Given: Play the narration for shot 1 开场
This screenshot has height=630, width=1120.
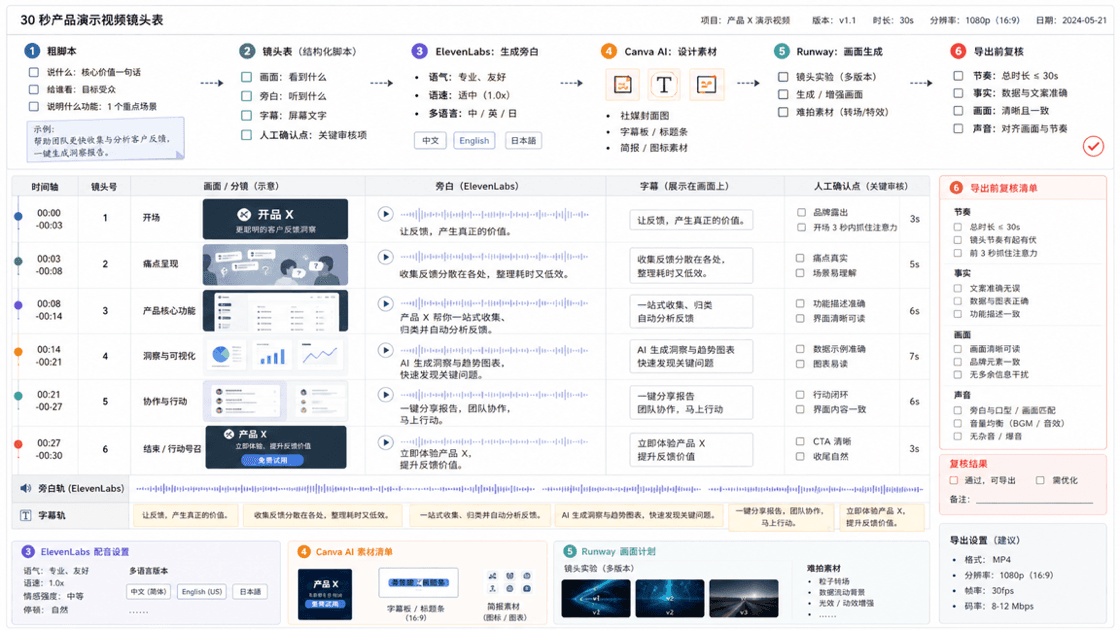Looking at the screenshot, I should [386, 214].
